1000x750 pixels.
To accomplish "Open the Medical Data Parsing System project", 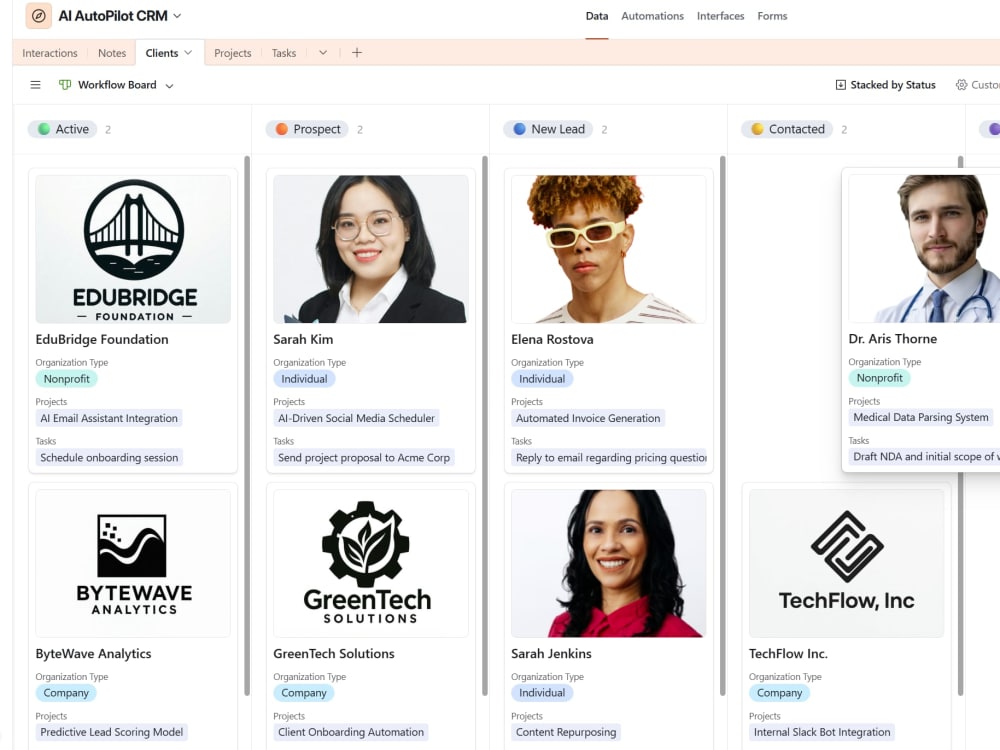I will click(x=921, y=417).
